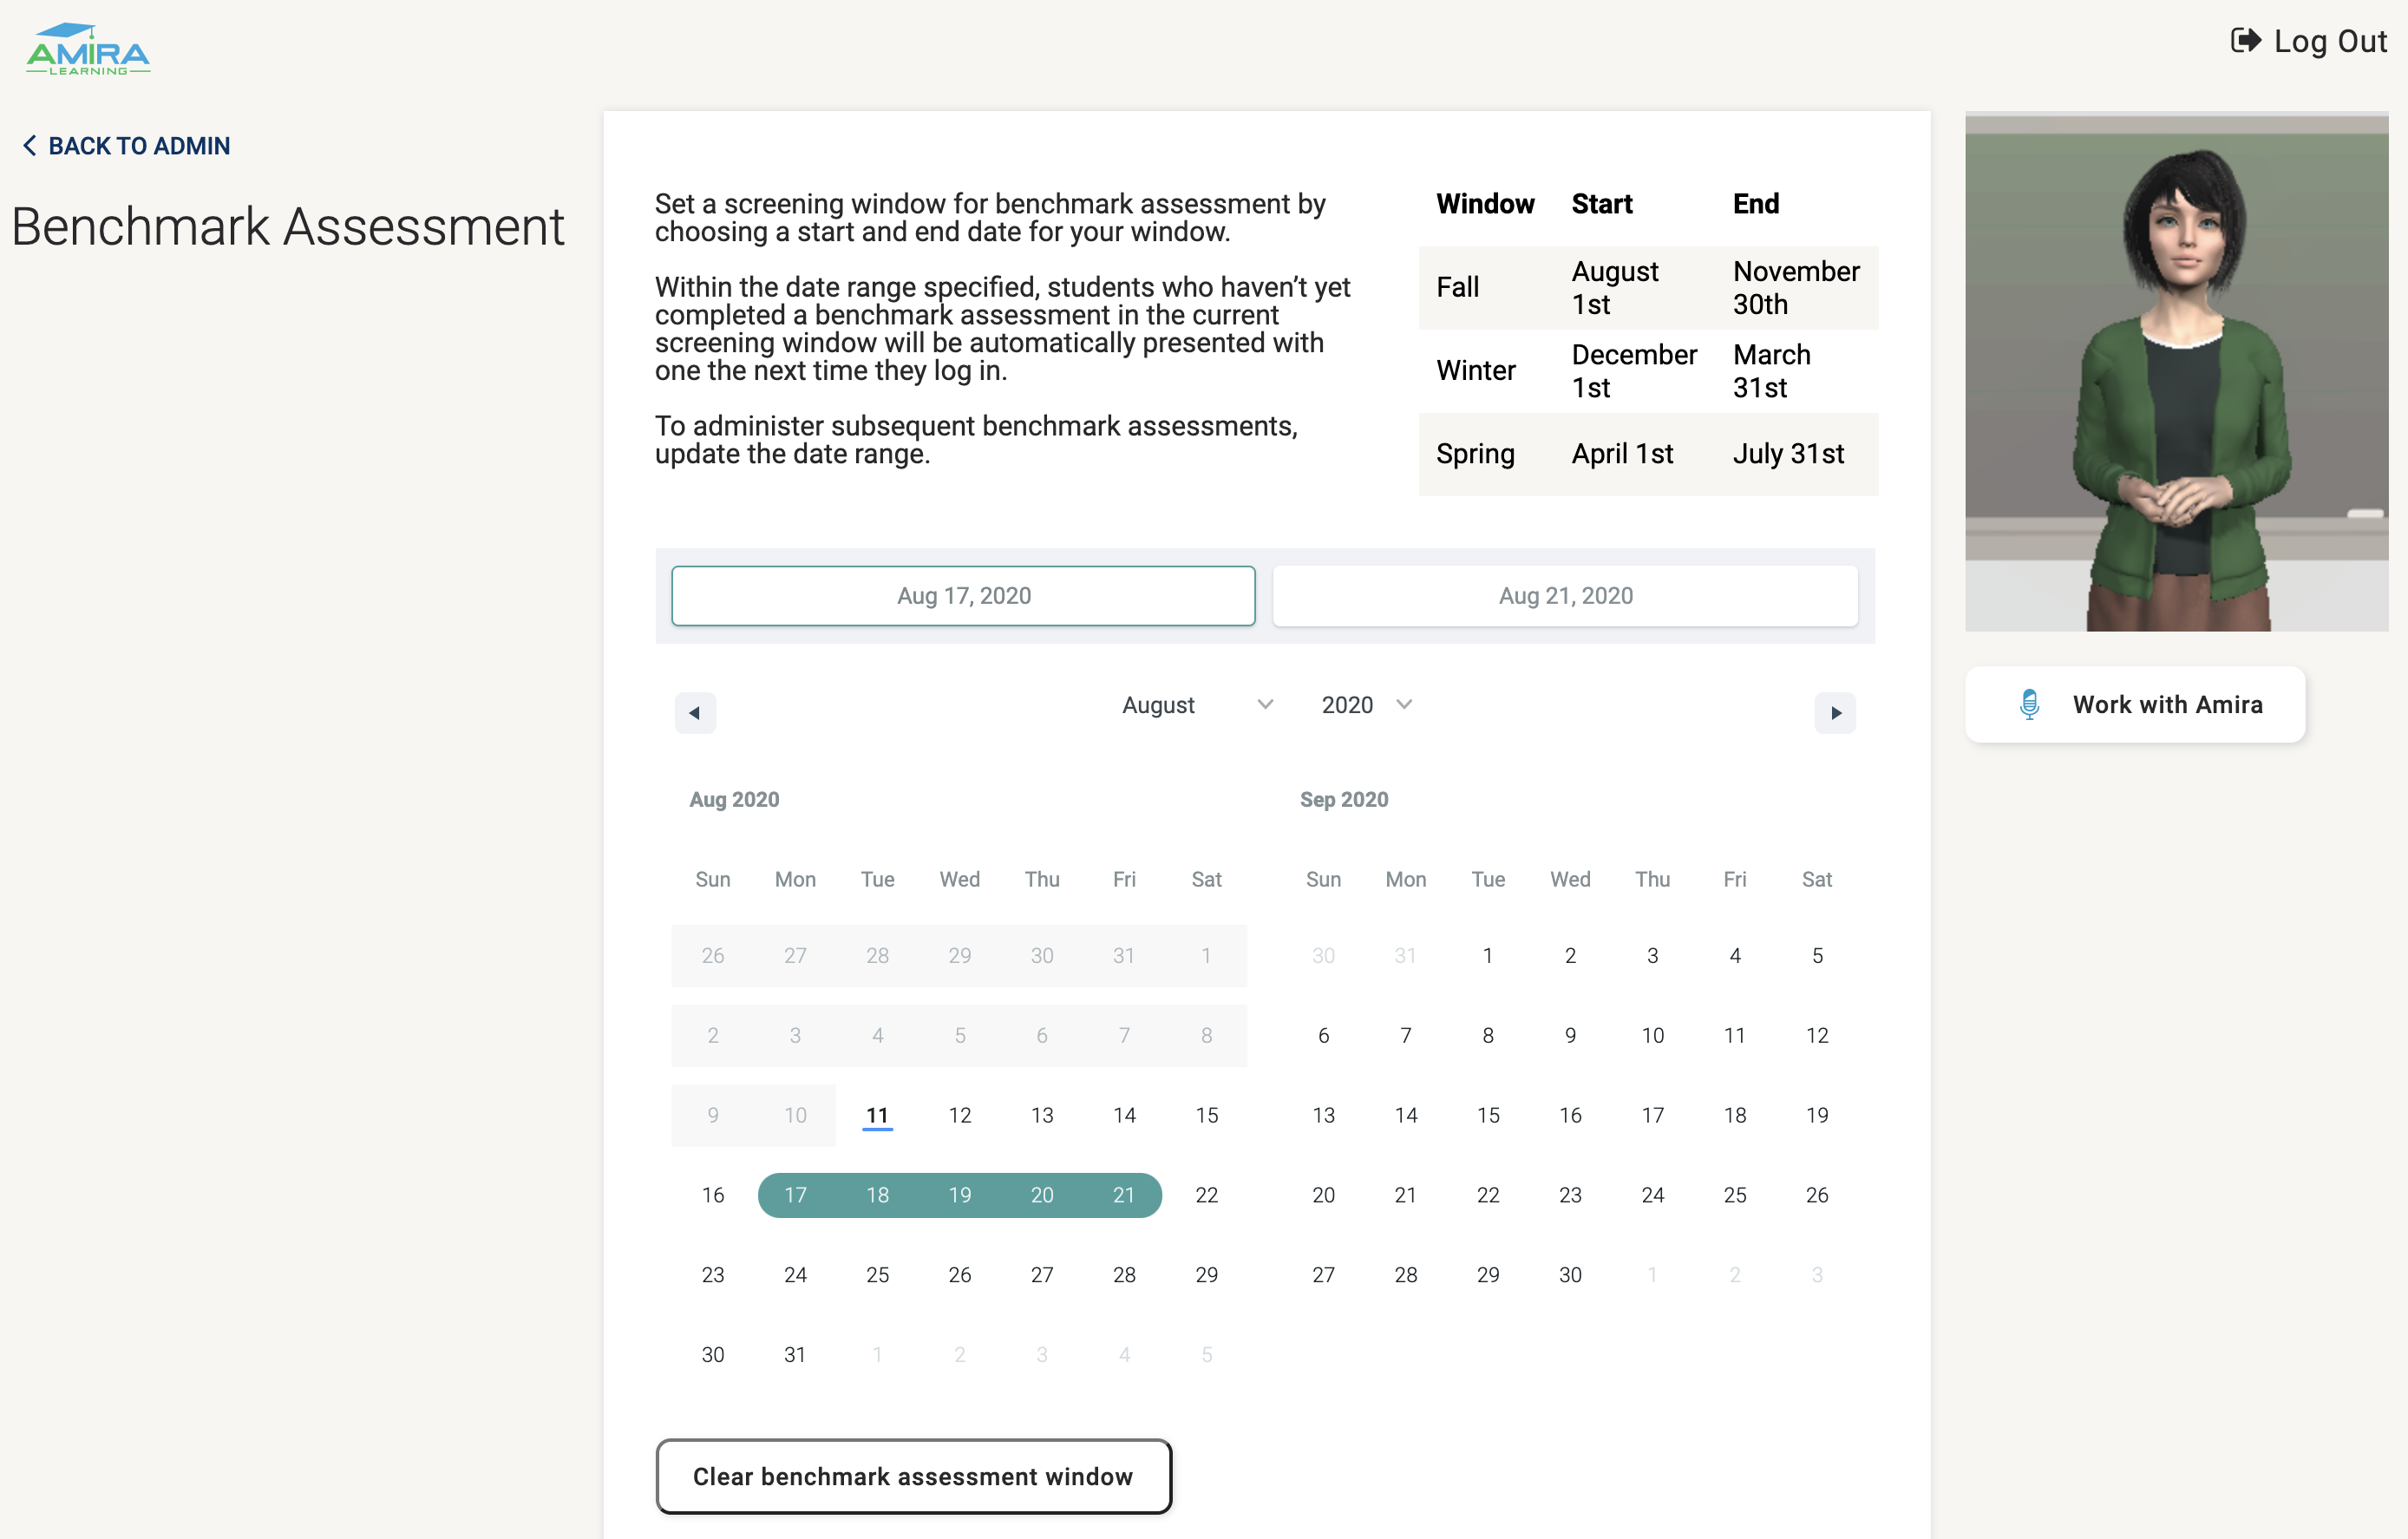Viewport: 2408px width, 1539px height.
Task: Select September 8 in the calendar
Action: (1488, 1036)
